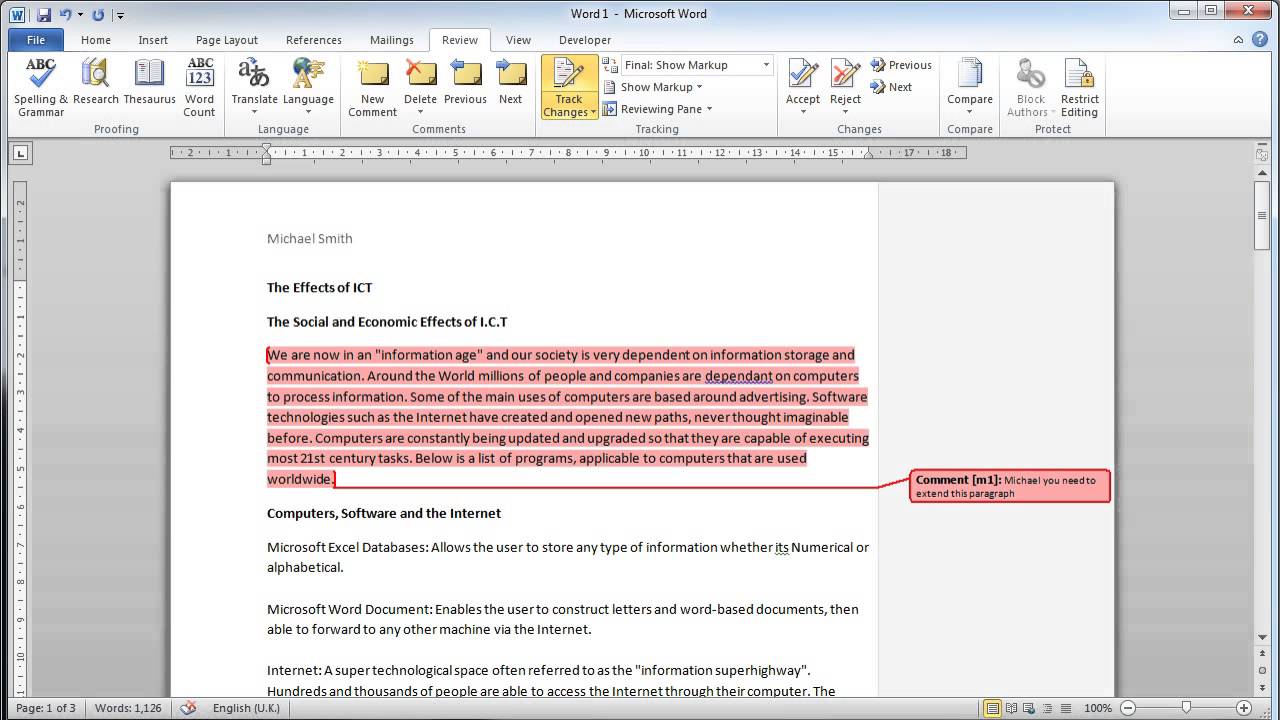The image size is (1280, 720).
Task: Expand the Delete comment dropdown arrow
Action: 421,112
